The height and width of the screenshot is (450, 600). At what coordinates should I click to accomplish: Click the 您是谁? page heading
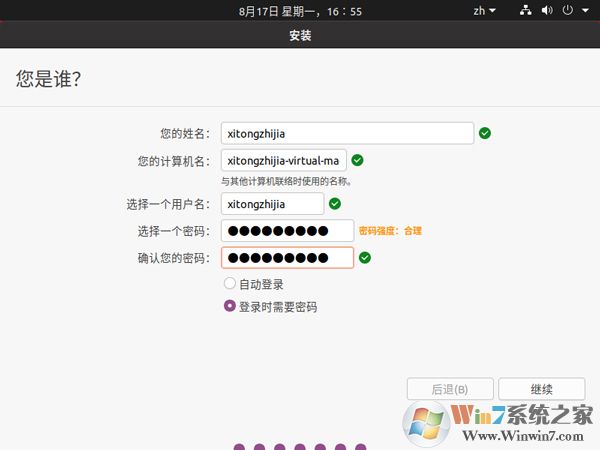point(48,79)
